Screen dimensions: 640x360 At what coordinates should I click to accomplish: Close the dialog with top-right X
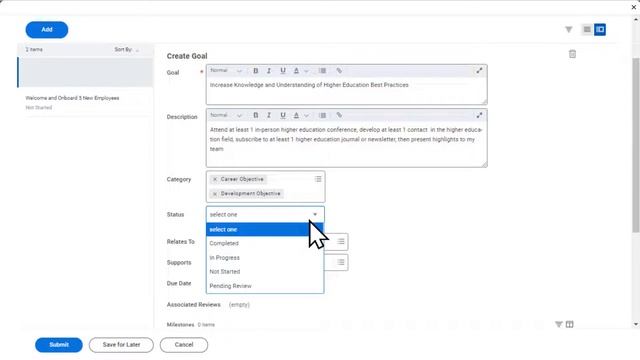click(634, 7)
